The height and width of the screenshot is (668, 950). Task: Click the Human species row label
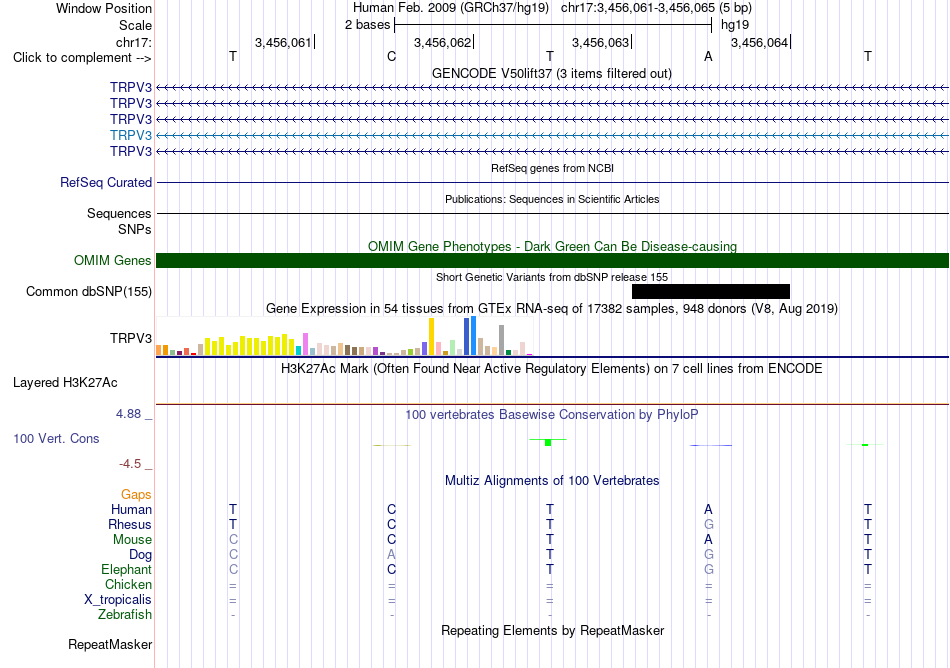131,509
